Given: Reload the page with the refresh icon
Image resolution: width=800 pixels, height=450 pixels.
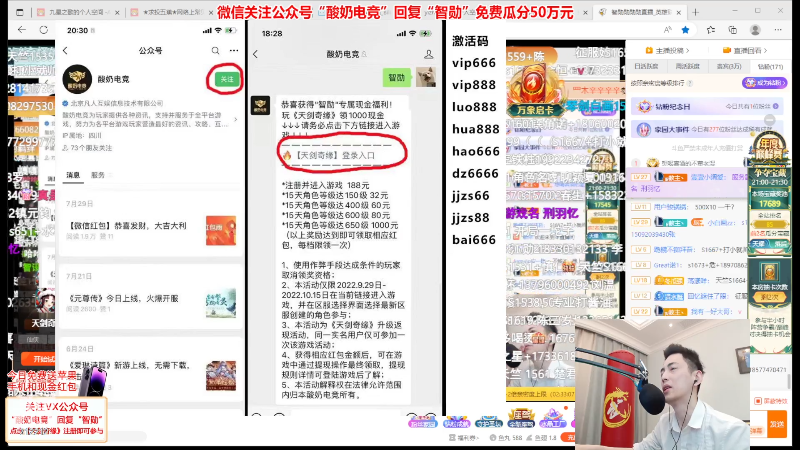Looking at the screenshot, I should [x=44, y=30].
